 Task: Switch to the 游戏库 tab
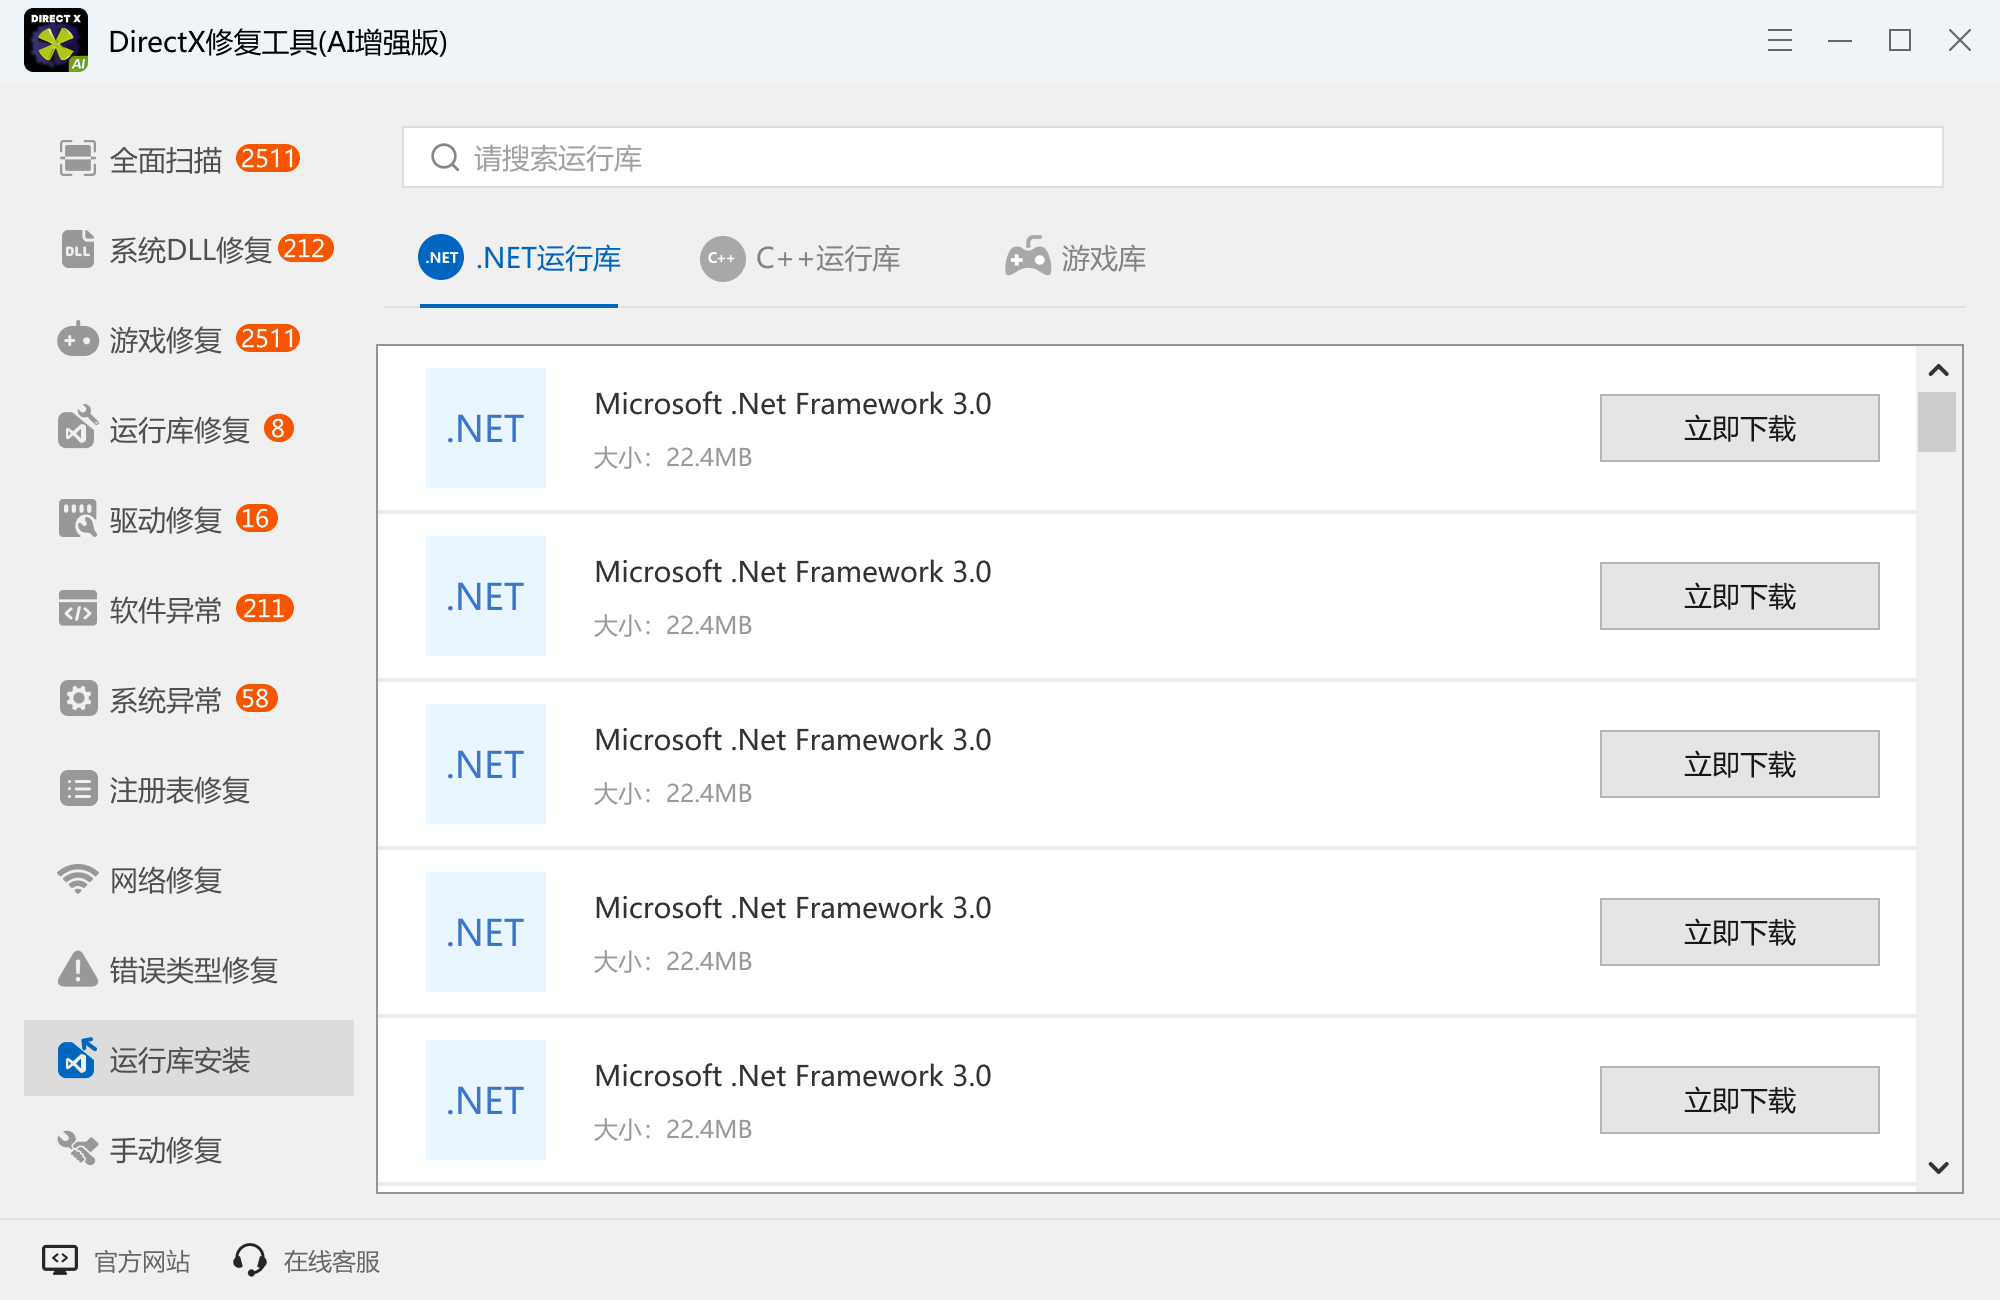pos(1076,259)
